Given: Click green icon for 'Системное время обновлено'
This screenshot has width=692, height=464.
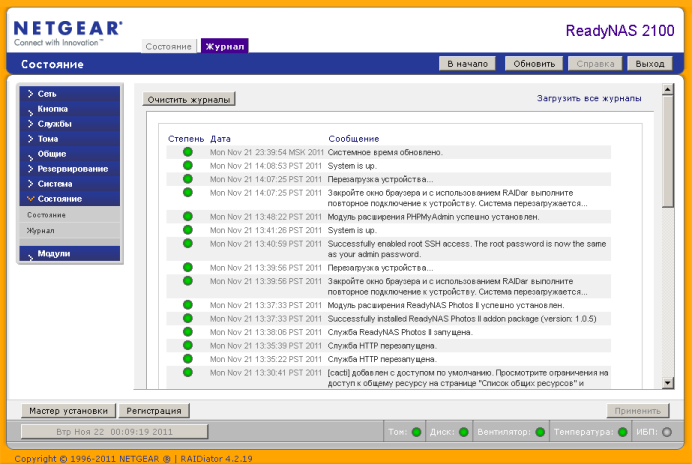Looking at the screenshot, I should click(188, 152).
